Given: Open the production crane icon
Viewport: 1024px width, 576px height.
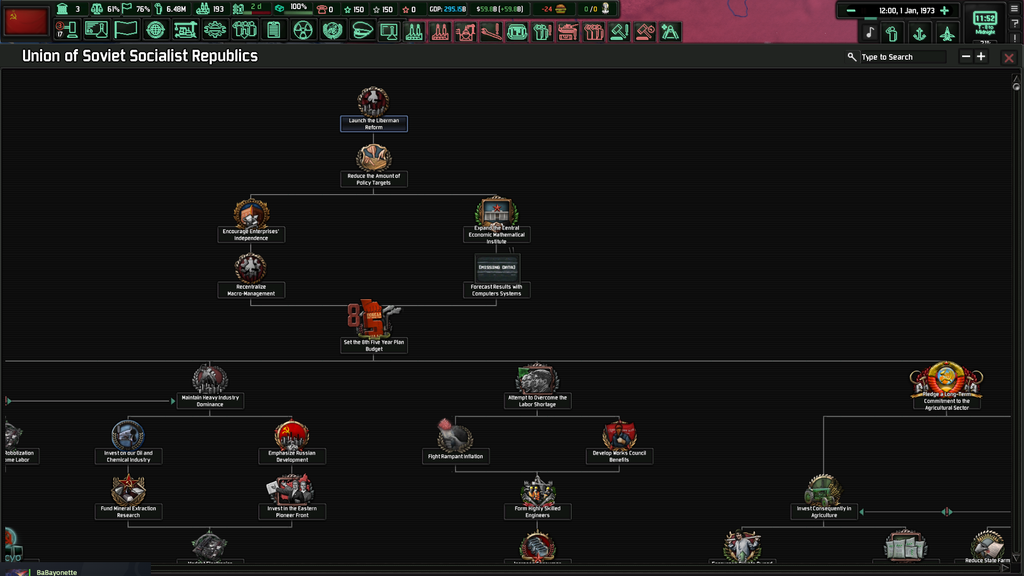Looking at the screenshot, I should 185,30.
